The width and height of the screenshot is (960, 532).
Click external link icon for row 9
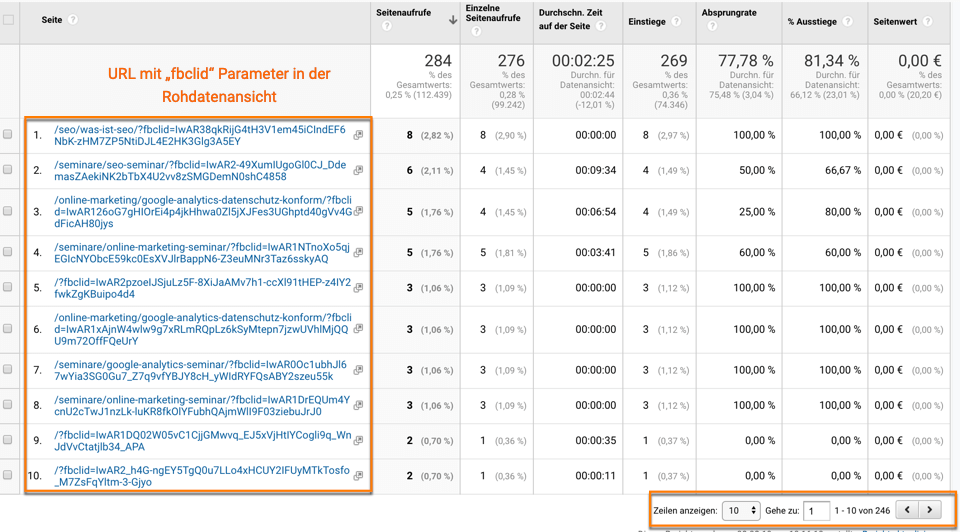click(x=358, y=440)
